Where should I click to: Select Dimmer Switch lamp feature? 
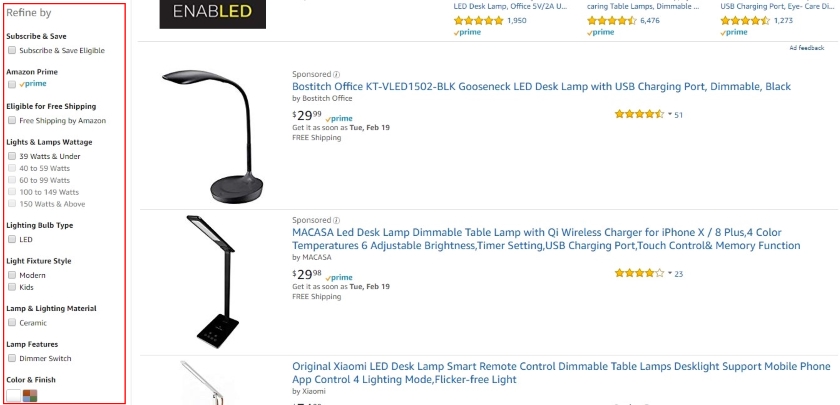[12, 358]
